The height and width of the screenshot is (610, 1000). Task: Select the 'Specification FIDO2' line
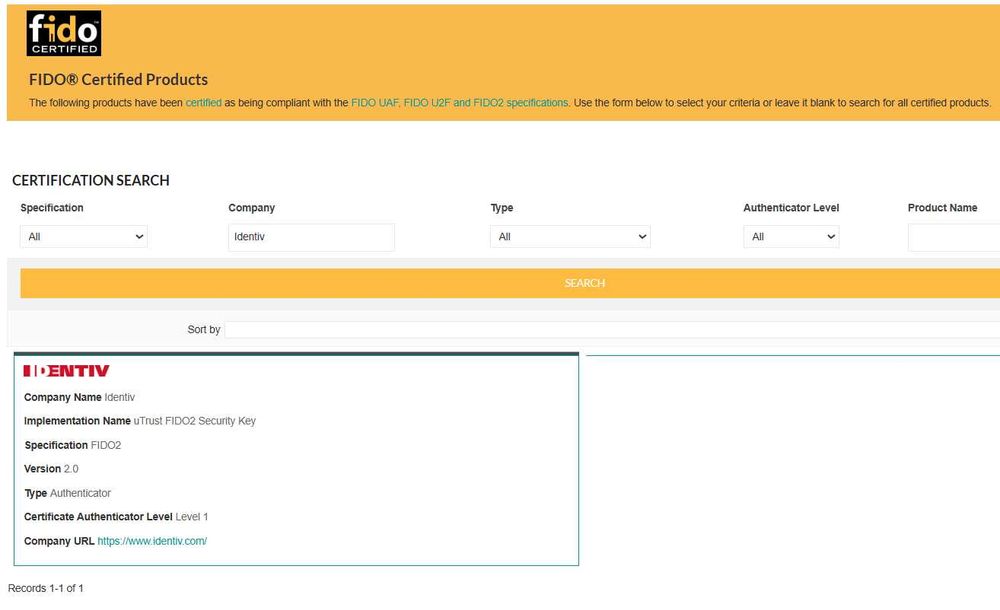[73, 445]
